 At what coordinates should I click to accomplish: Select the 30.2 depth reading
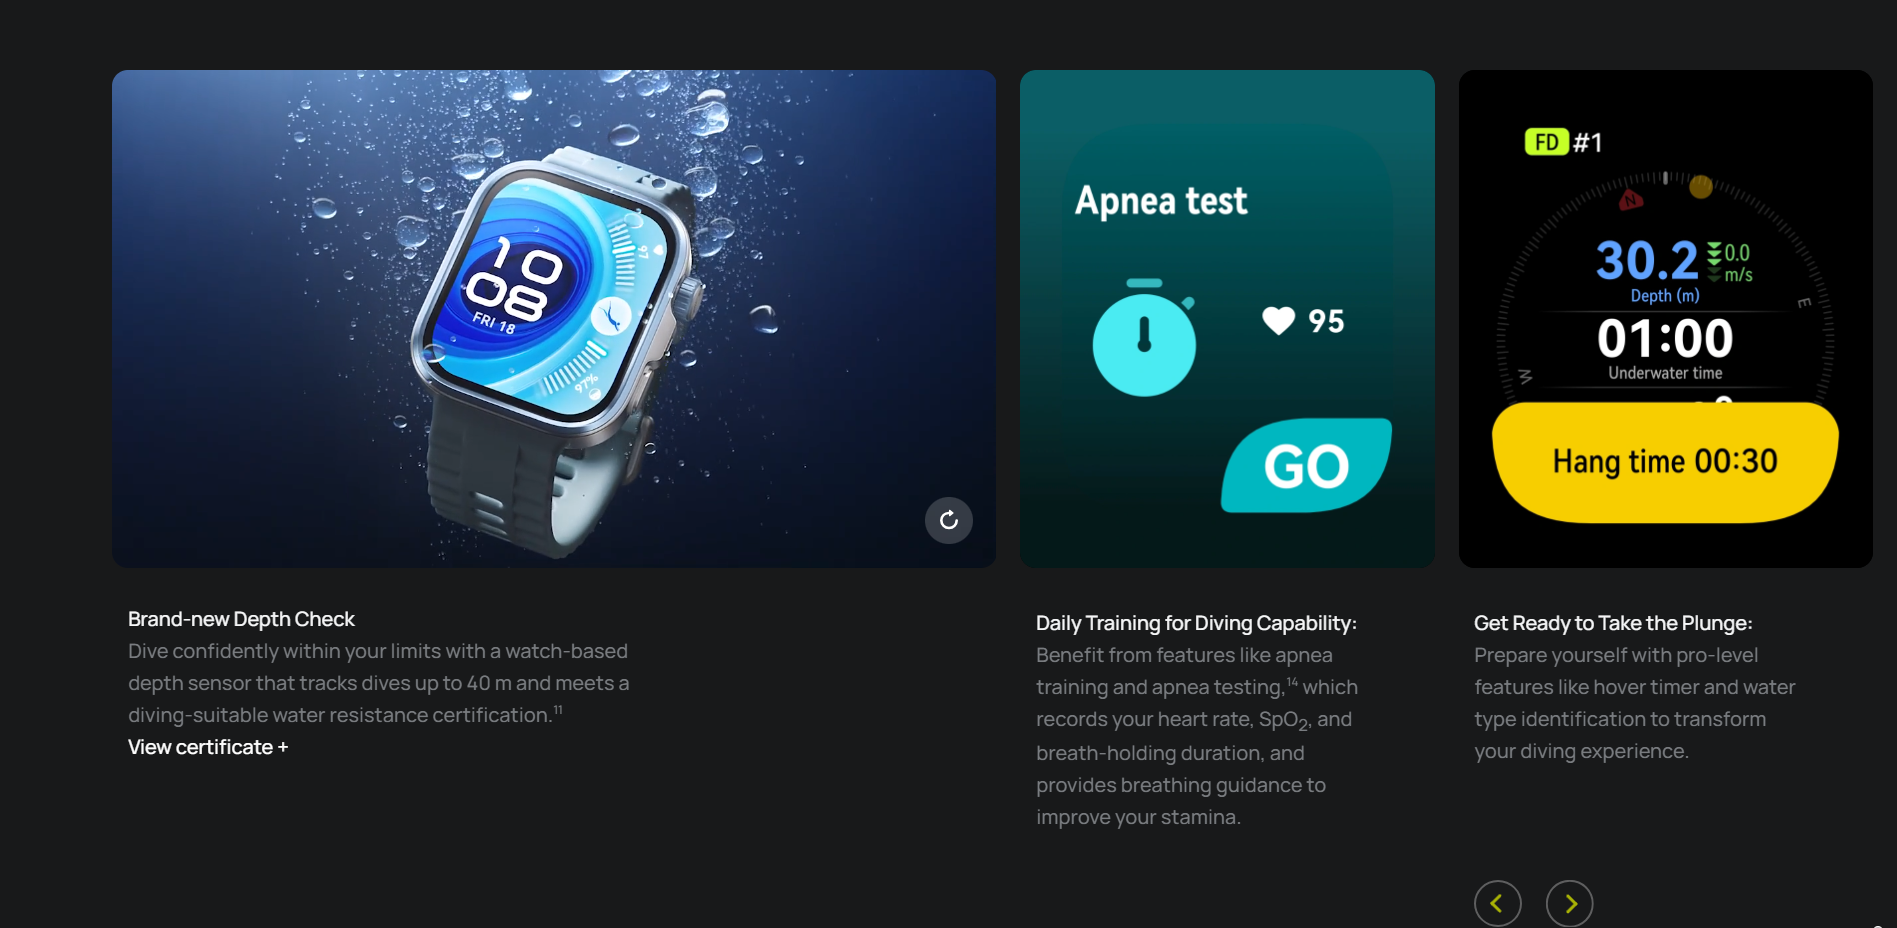click(1647, 261)
